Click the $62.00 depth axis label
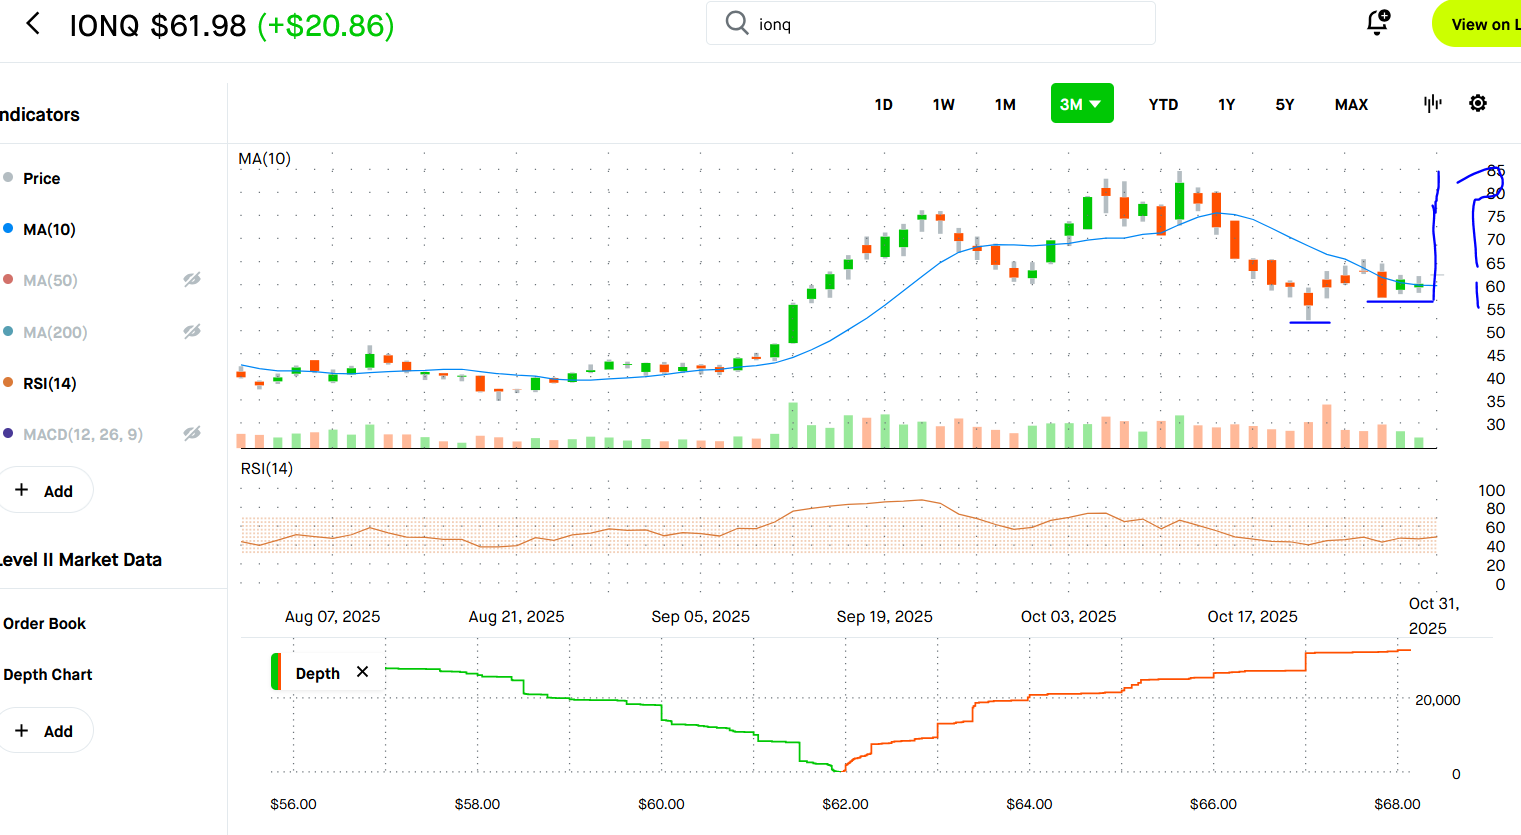This screenshot has height=835, width=1521. (845, 804)
